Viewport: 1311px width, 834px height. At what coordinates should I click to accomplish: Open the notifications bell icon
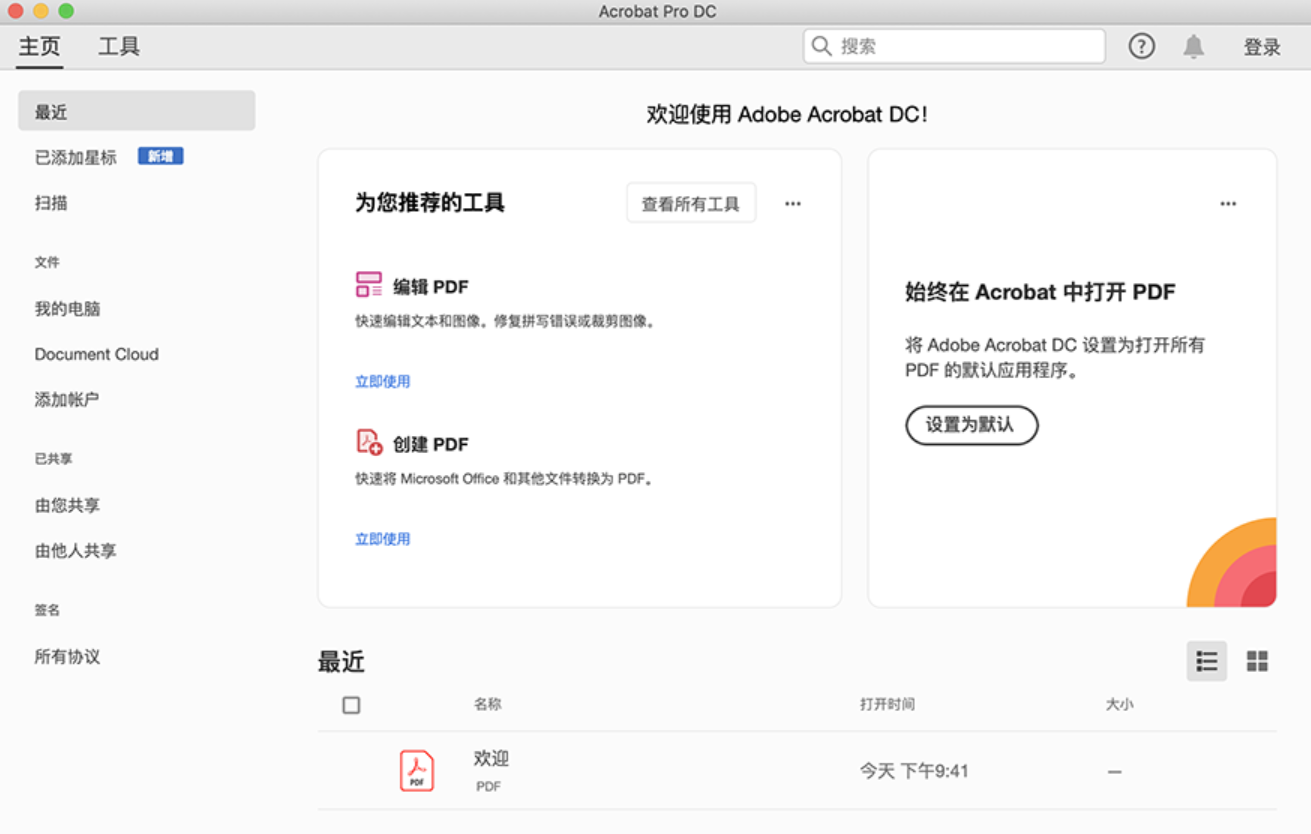(x=1193, y=46)
